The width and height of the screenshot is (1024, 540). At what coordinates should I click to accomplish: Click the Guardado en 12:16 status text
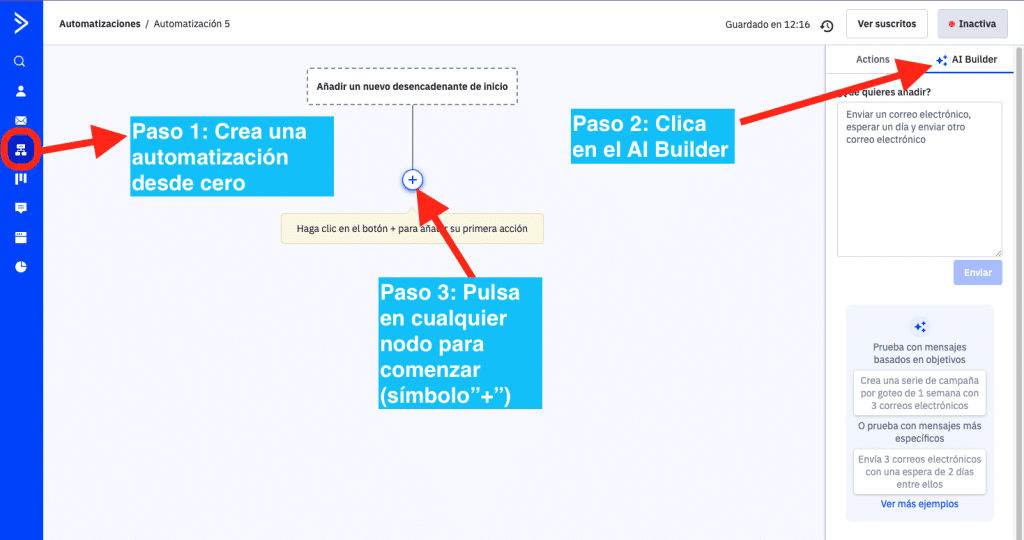point(767,25)
